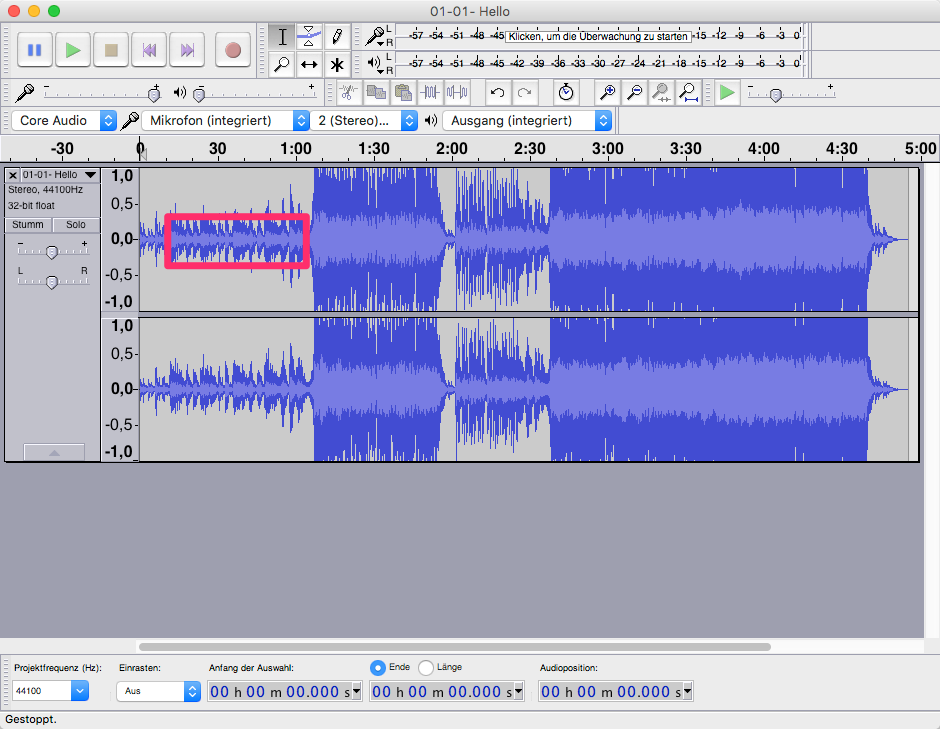This screenshot has width=940, height=729.
Task: Start recording with the Record button
Action: [x=233, y=50]
